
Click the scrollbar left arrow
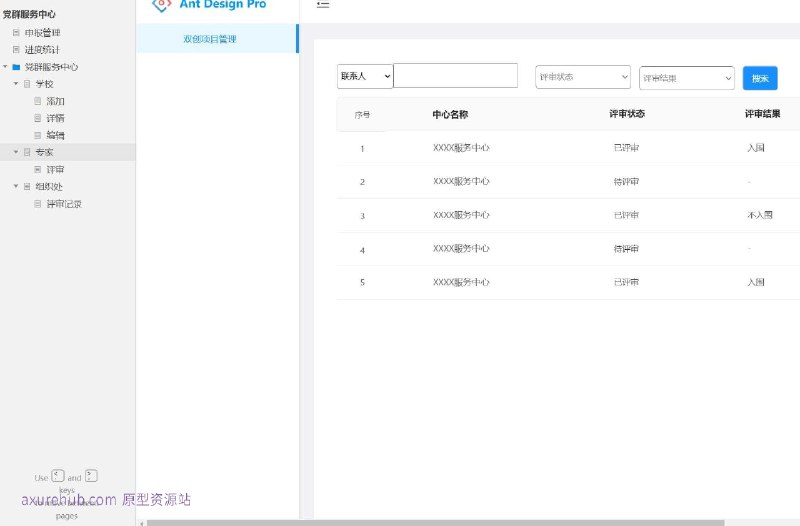pos(142,523)
